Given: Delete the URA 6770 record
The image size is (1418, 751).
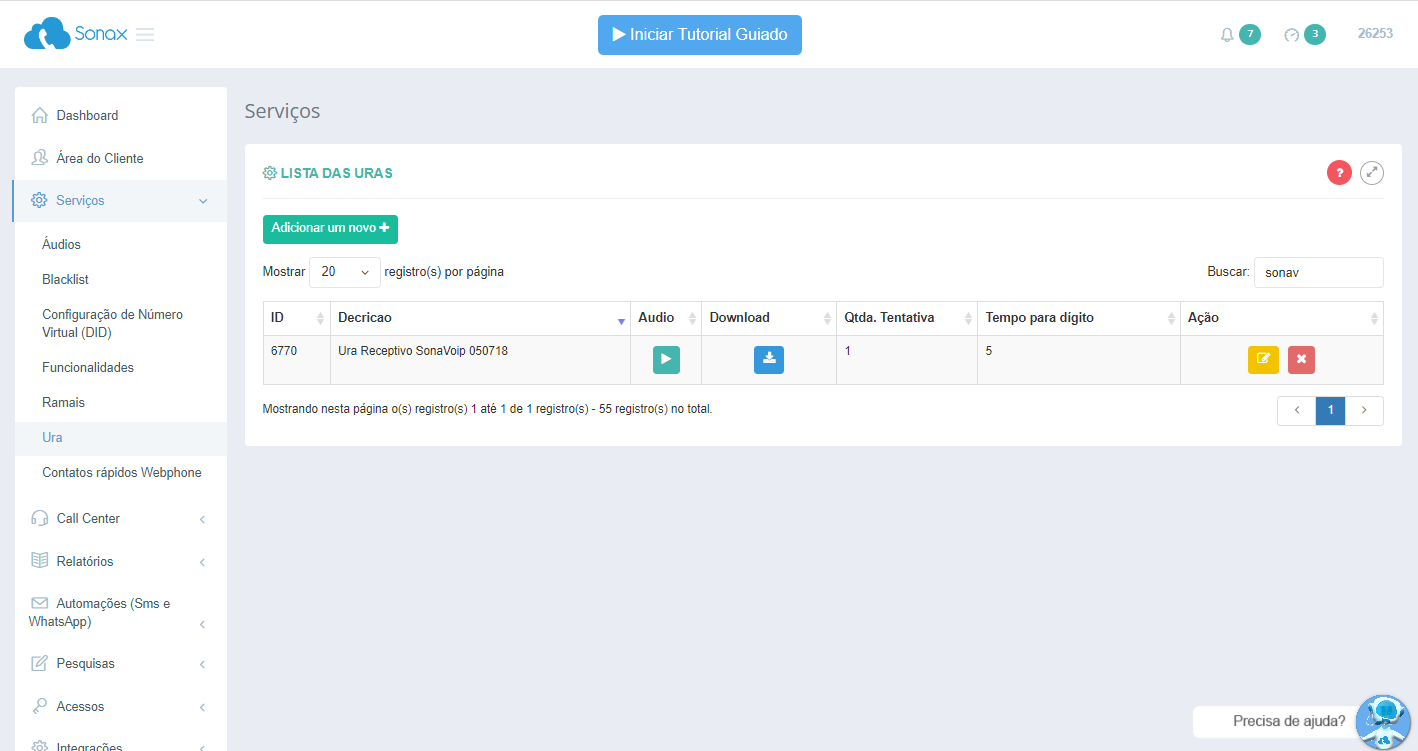Looking at the screenshot, I should (1301, 360).
